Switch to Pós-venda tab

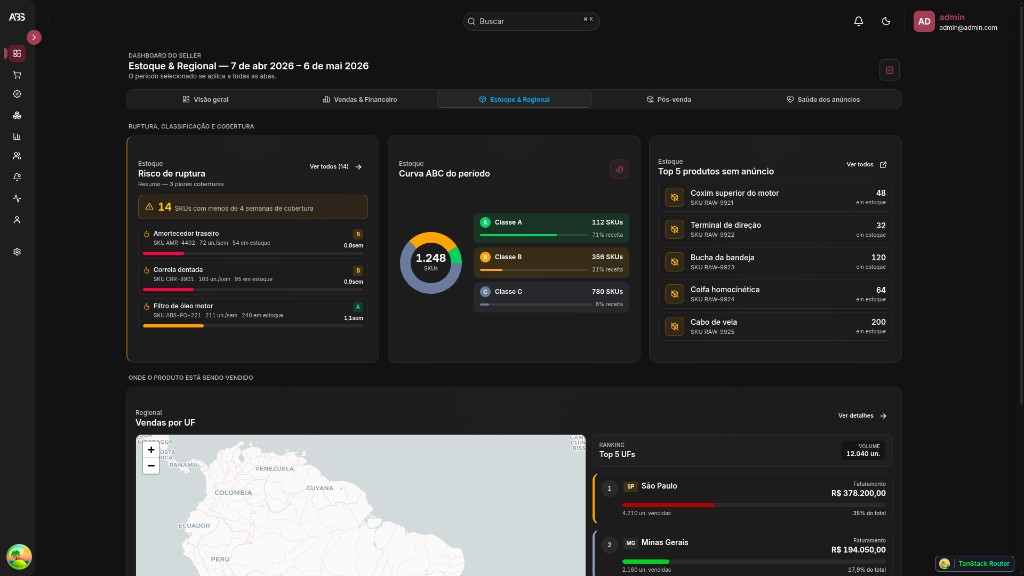[x=669, y=99]
